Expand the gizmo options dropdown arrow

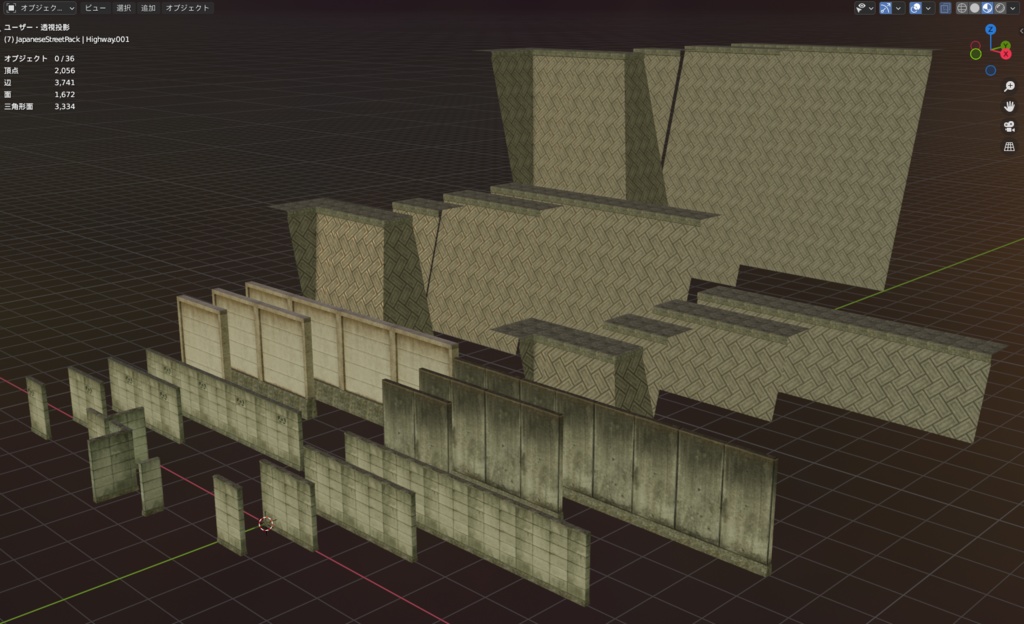click(899, 8)
